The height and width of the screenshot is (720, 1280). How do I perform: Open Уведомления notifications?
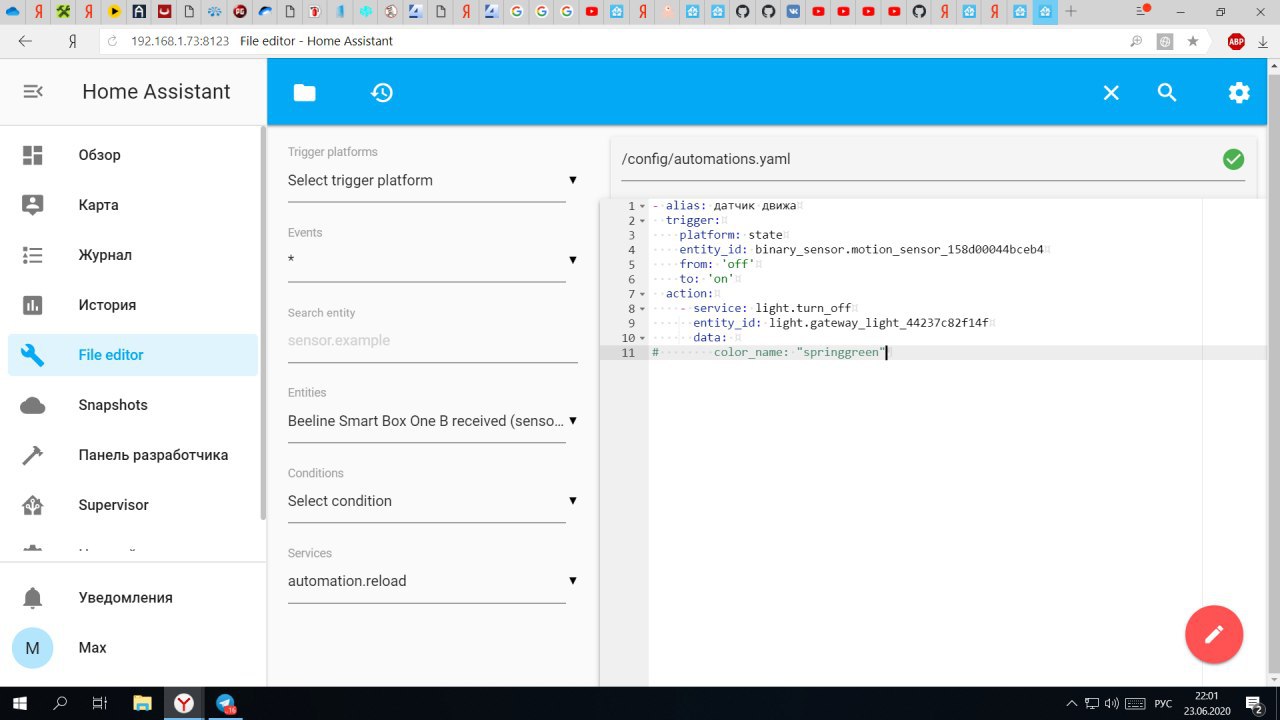[133, 597]
